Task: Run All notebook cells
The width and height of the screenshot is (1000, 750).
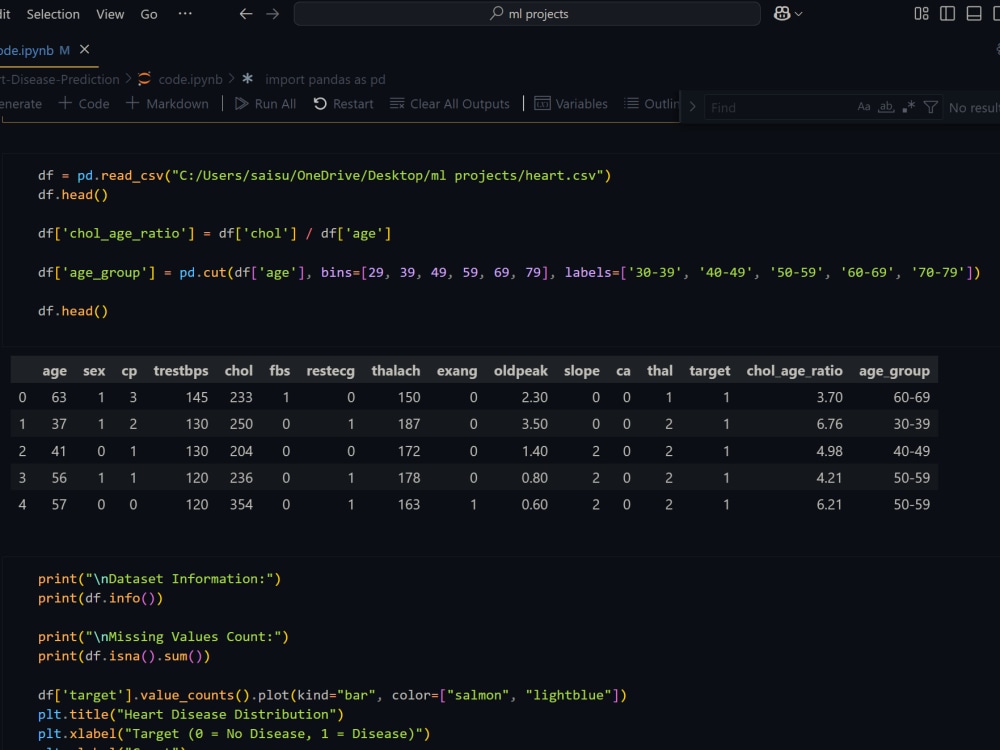Action: pos(265,103)
